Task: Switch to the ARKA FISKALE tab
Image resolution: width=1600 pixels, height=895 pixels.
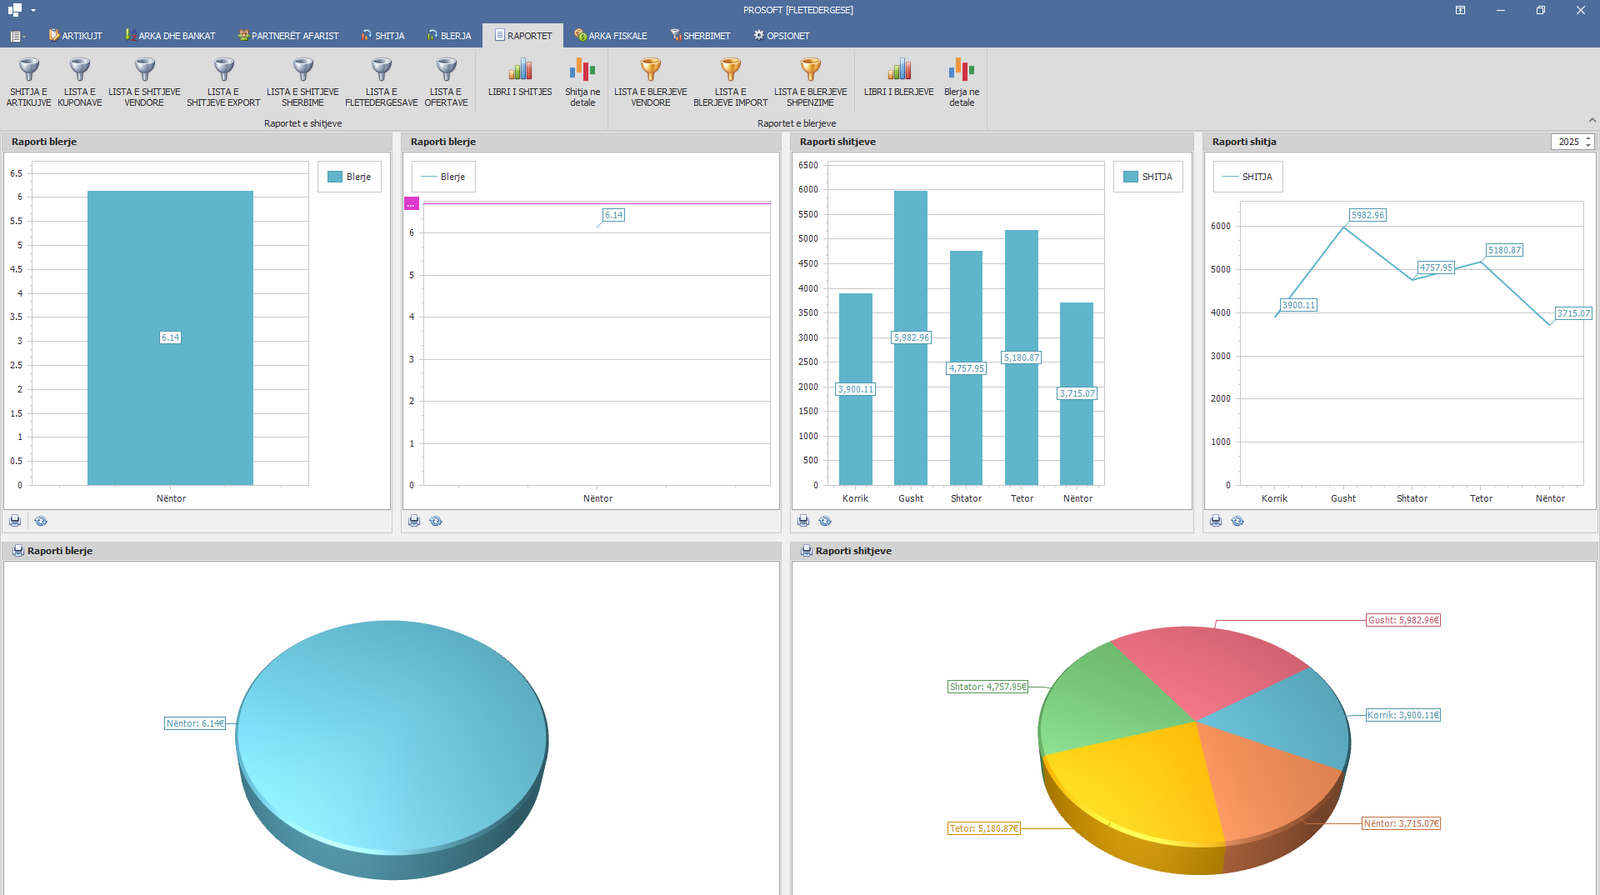Action: pyautogui.click(x=610, y=36)
